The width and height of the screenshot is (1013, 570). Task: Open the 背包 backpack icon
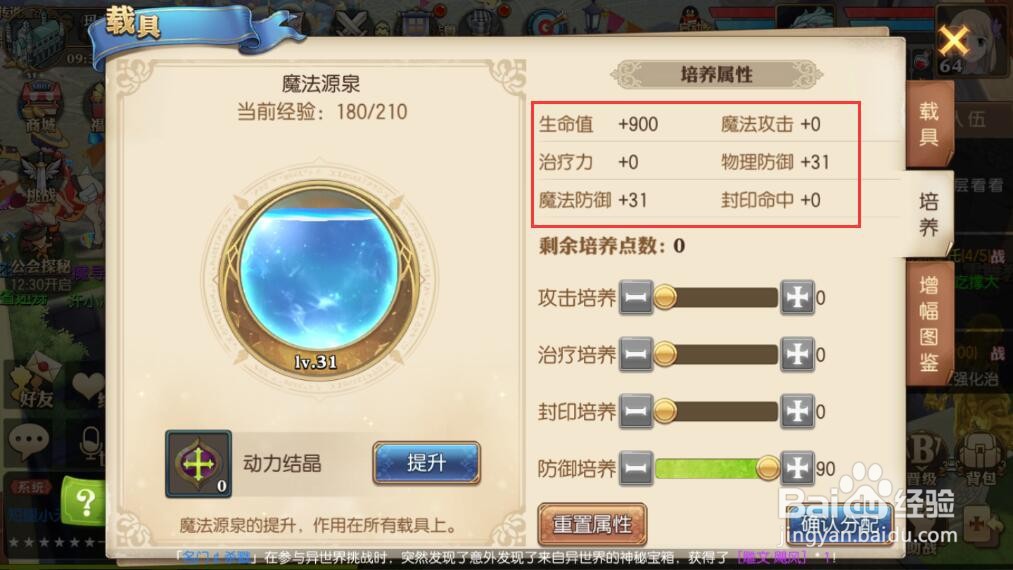pyautogui.click(x=980, y=459)
